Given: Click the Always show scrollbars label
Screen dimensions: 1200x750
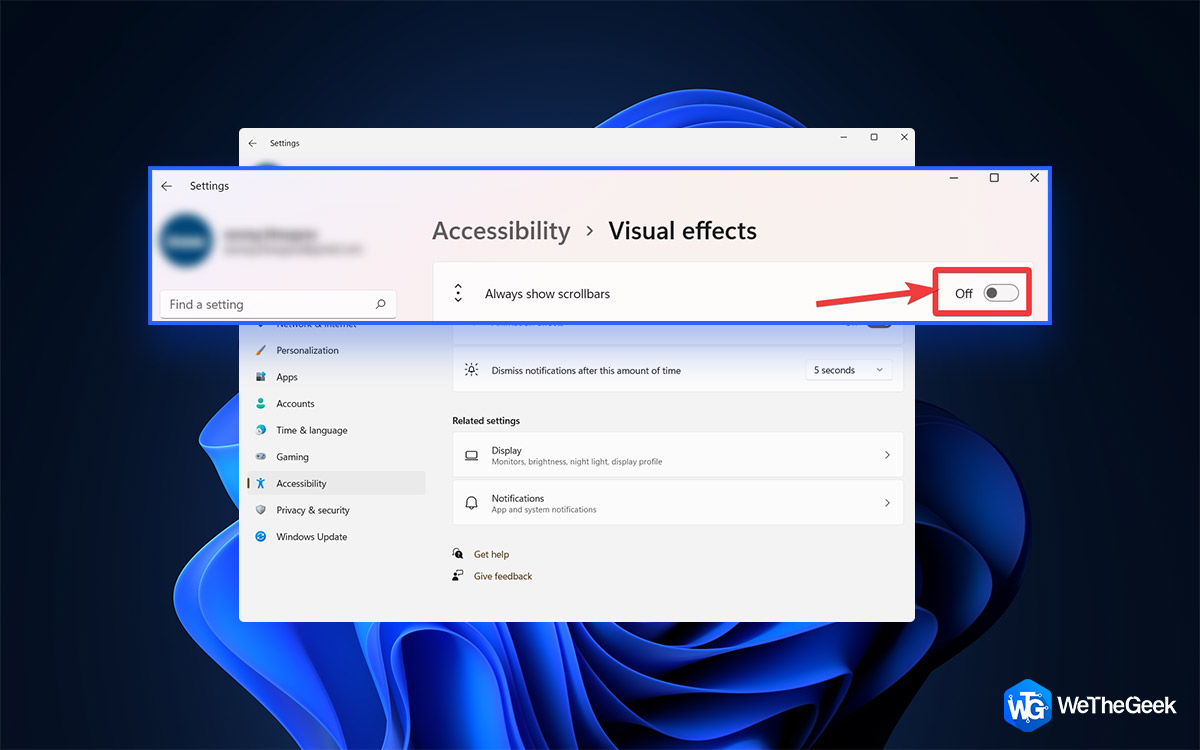Looking at the screenshot, I should click(547, 294).
